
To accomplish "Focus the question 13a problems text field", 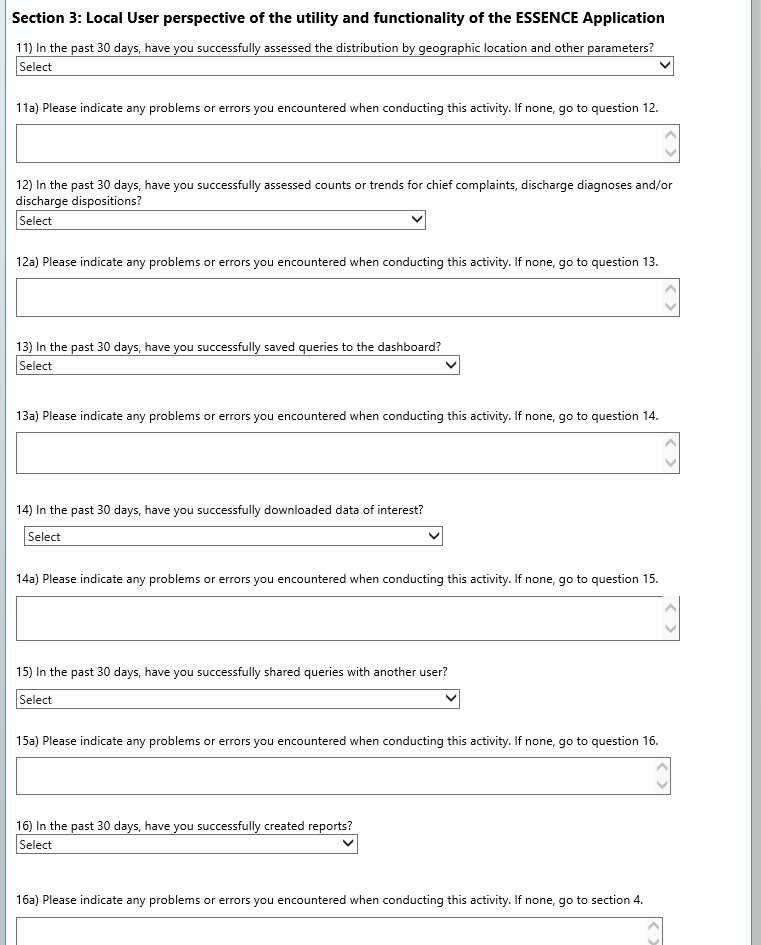I will pos(339,453).
